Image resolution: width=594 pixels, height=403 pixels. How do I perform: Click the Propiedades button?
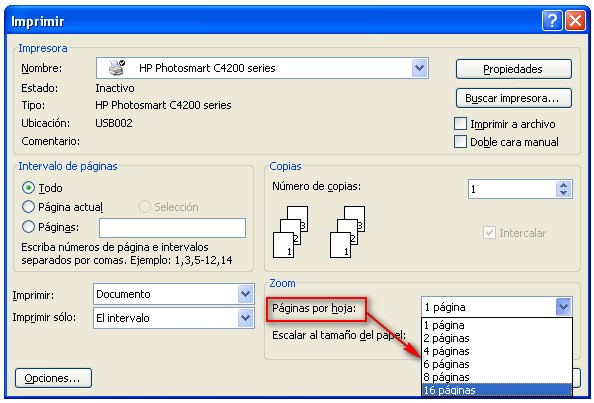514,69
